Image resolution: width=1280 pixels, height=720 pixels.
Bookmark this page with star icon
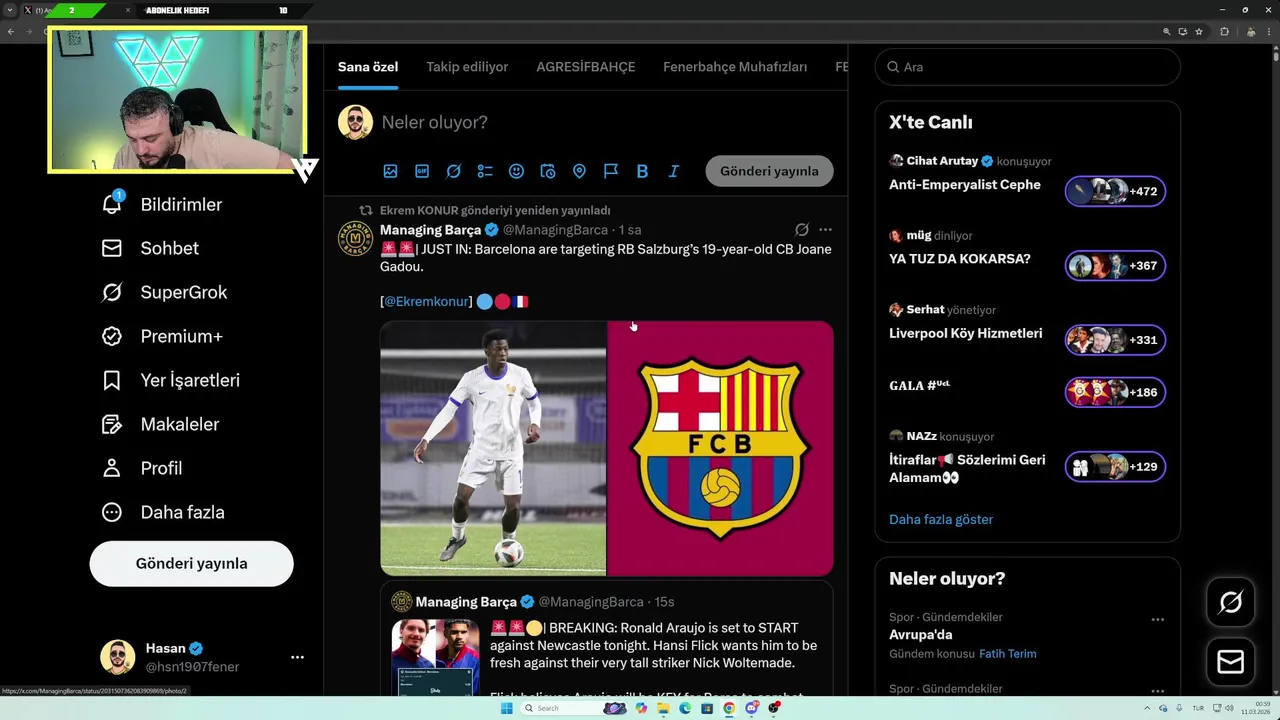(x=1199, y=31)
